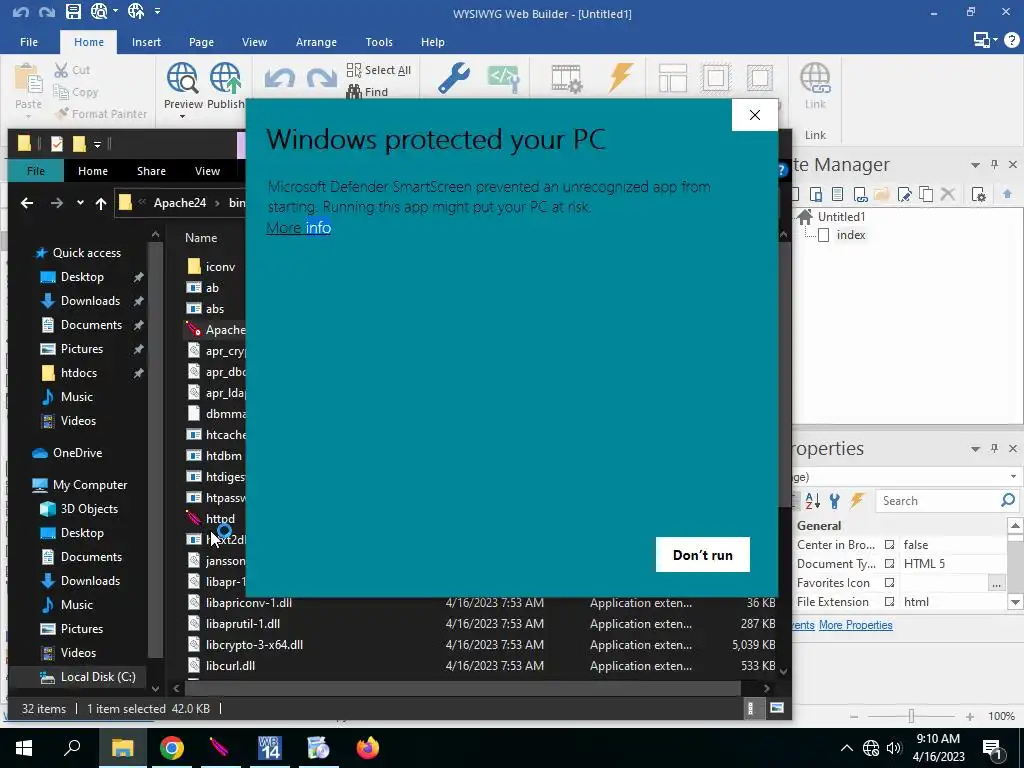Viewport: 1024px width, 768px height.
Task: Click the quick access Publish globe icon
Action: pos(136,11)
